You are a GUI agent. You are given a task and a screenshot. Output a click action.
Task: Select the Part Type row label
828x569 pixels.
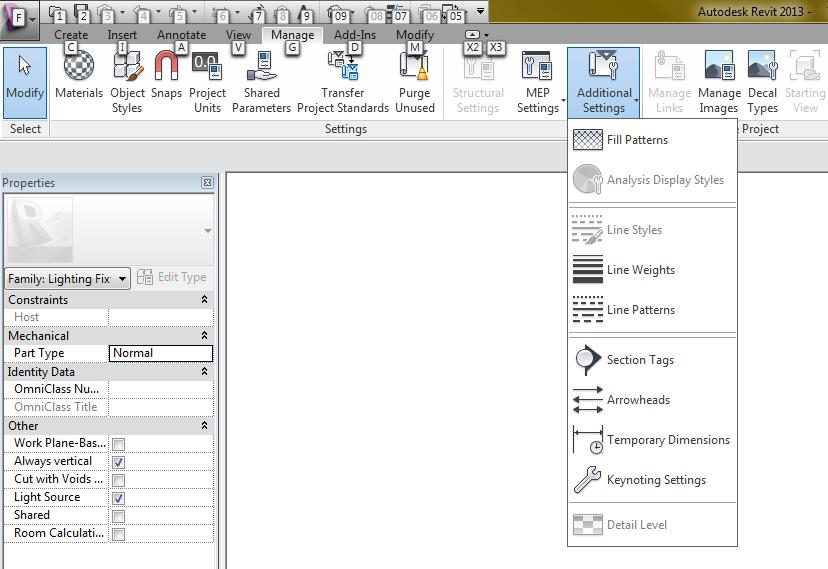[39, 353]
